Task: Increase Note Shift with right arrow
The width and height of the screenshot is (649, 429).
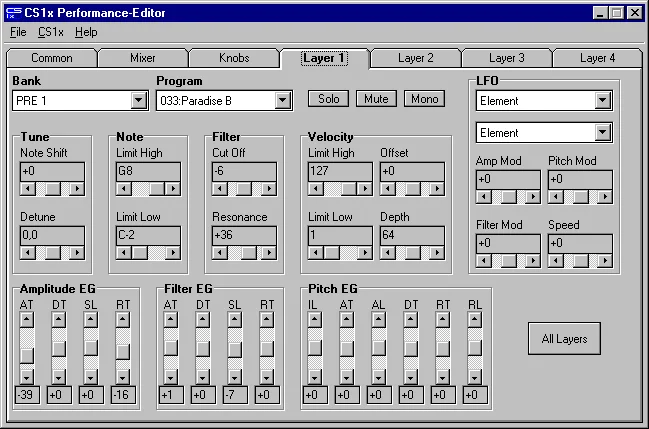Action: (77, 189)
